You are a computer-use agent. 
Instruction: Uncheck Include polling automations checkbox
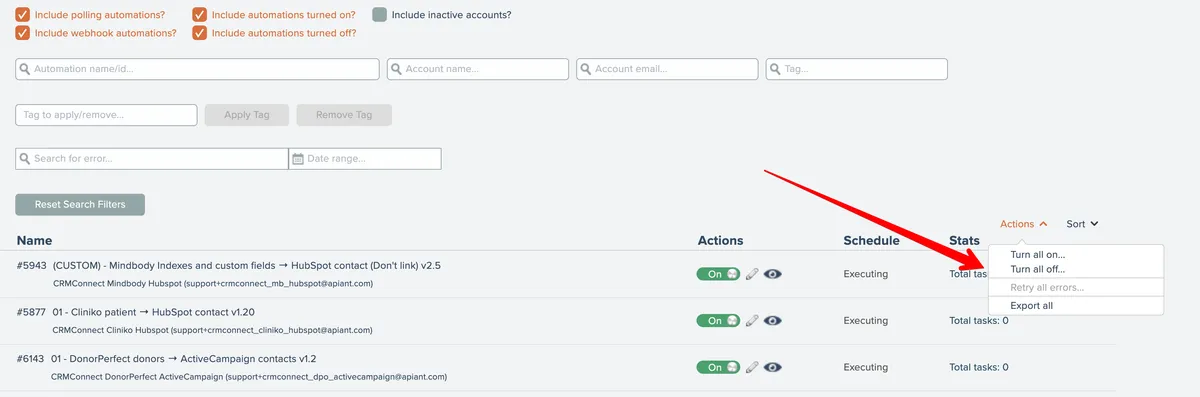(x=23, y=15)
